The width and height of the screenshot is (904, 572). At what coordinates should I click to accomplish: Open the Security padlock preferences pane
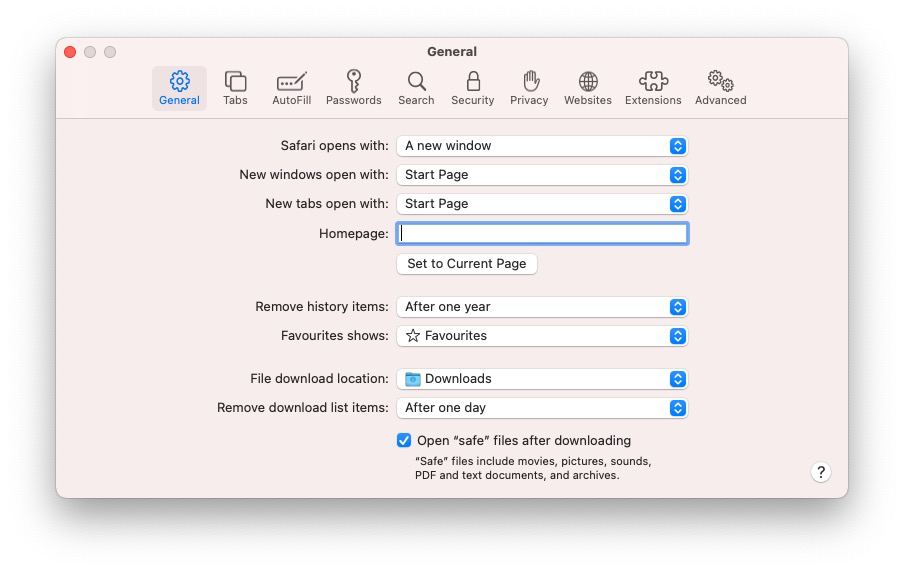coord(473,88)
